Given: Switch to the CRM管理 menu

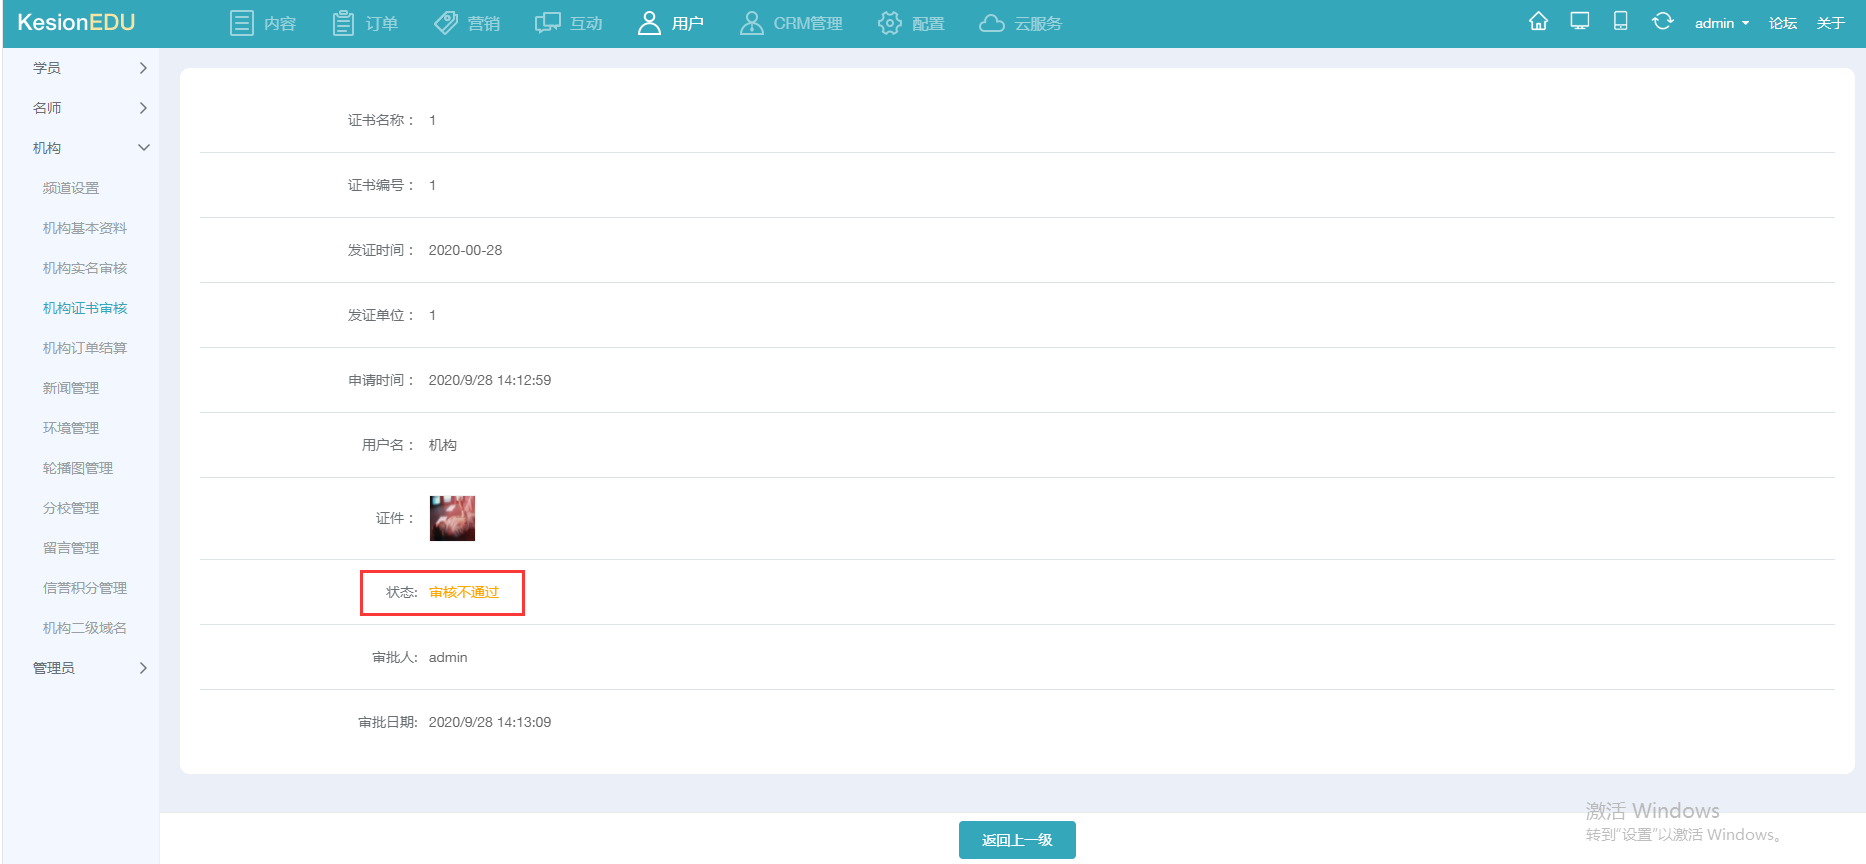Looking at the screenshot, I should (791, 23).
